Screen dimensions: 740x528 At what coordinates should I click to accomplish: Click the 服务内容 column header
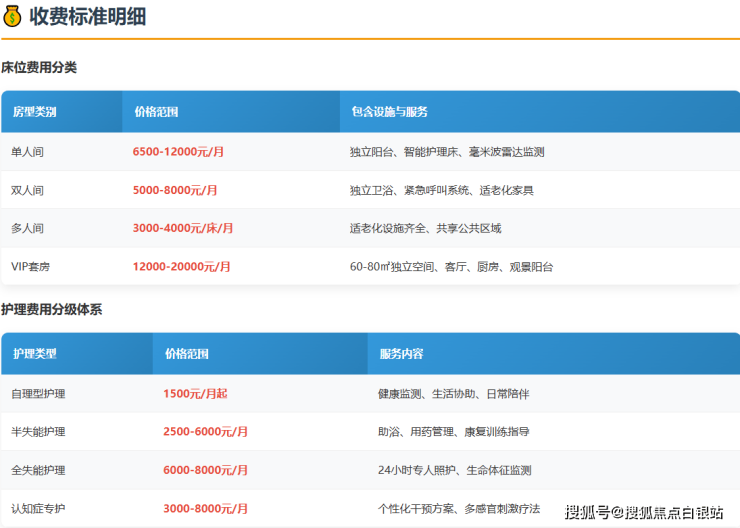(401, 354)
